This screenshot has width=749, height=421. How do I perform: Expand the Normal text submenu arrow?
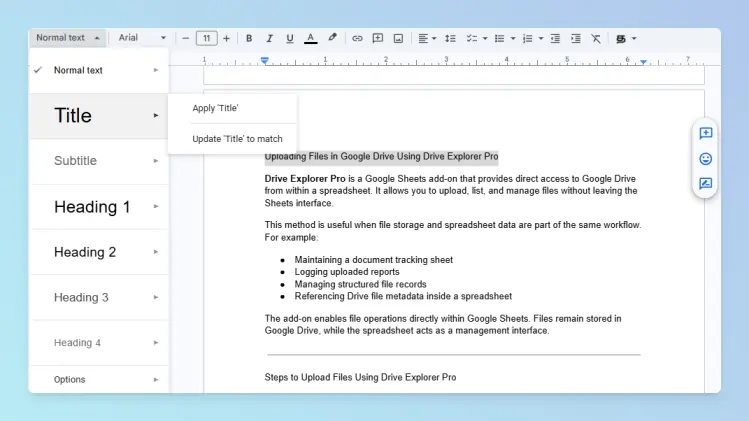[x=156, y=70]
